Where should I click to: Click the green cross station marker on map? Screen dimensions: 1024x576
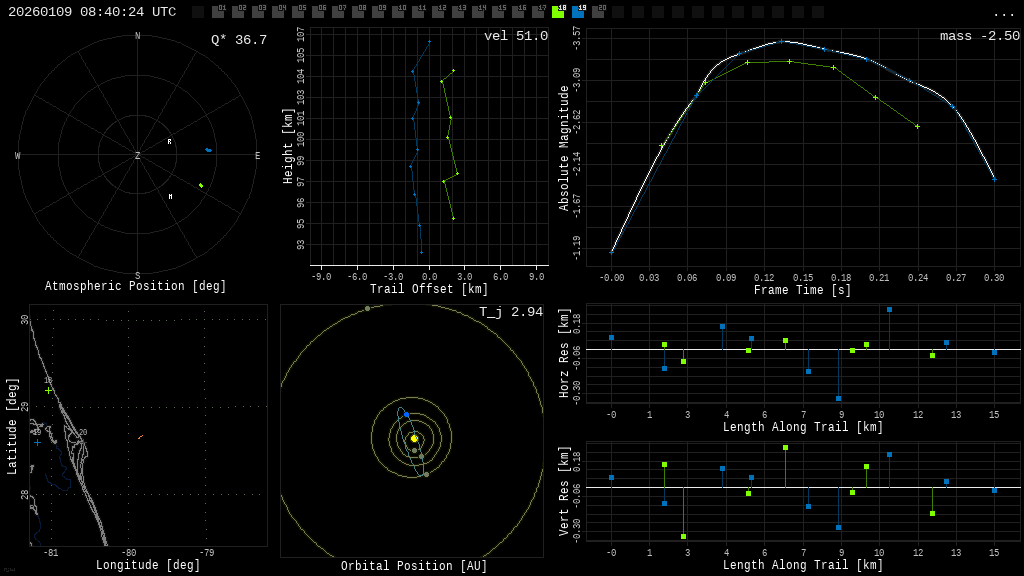[48, 390]
